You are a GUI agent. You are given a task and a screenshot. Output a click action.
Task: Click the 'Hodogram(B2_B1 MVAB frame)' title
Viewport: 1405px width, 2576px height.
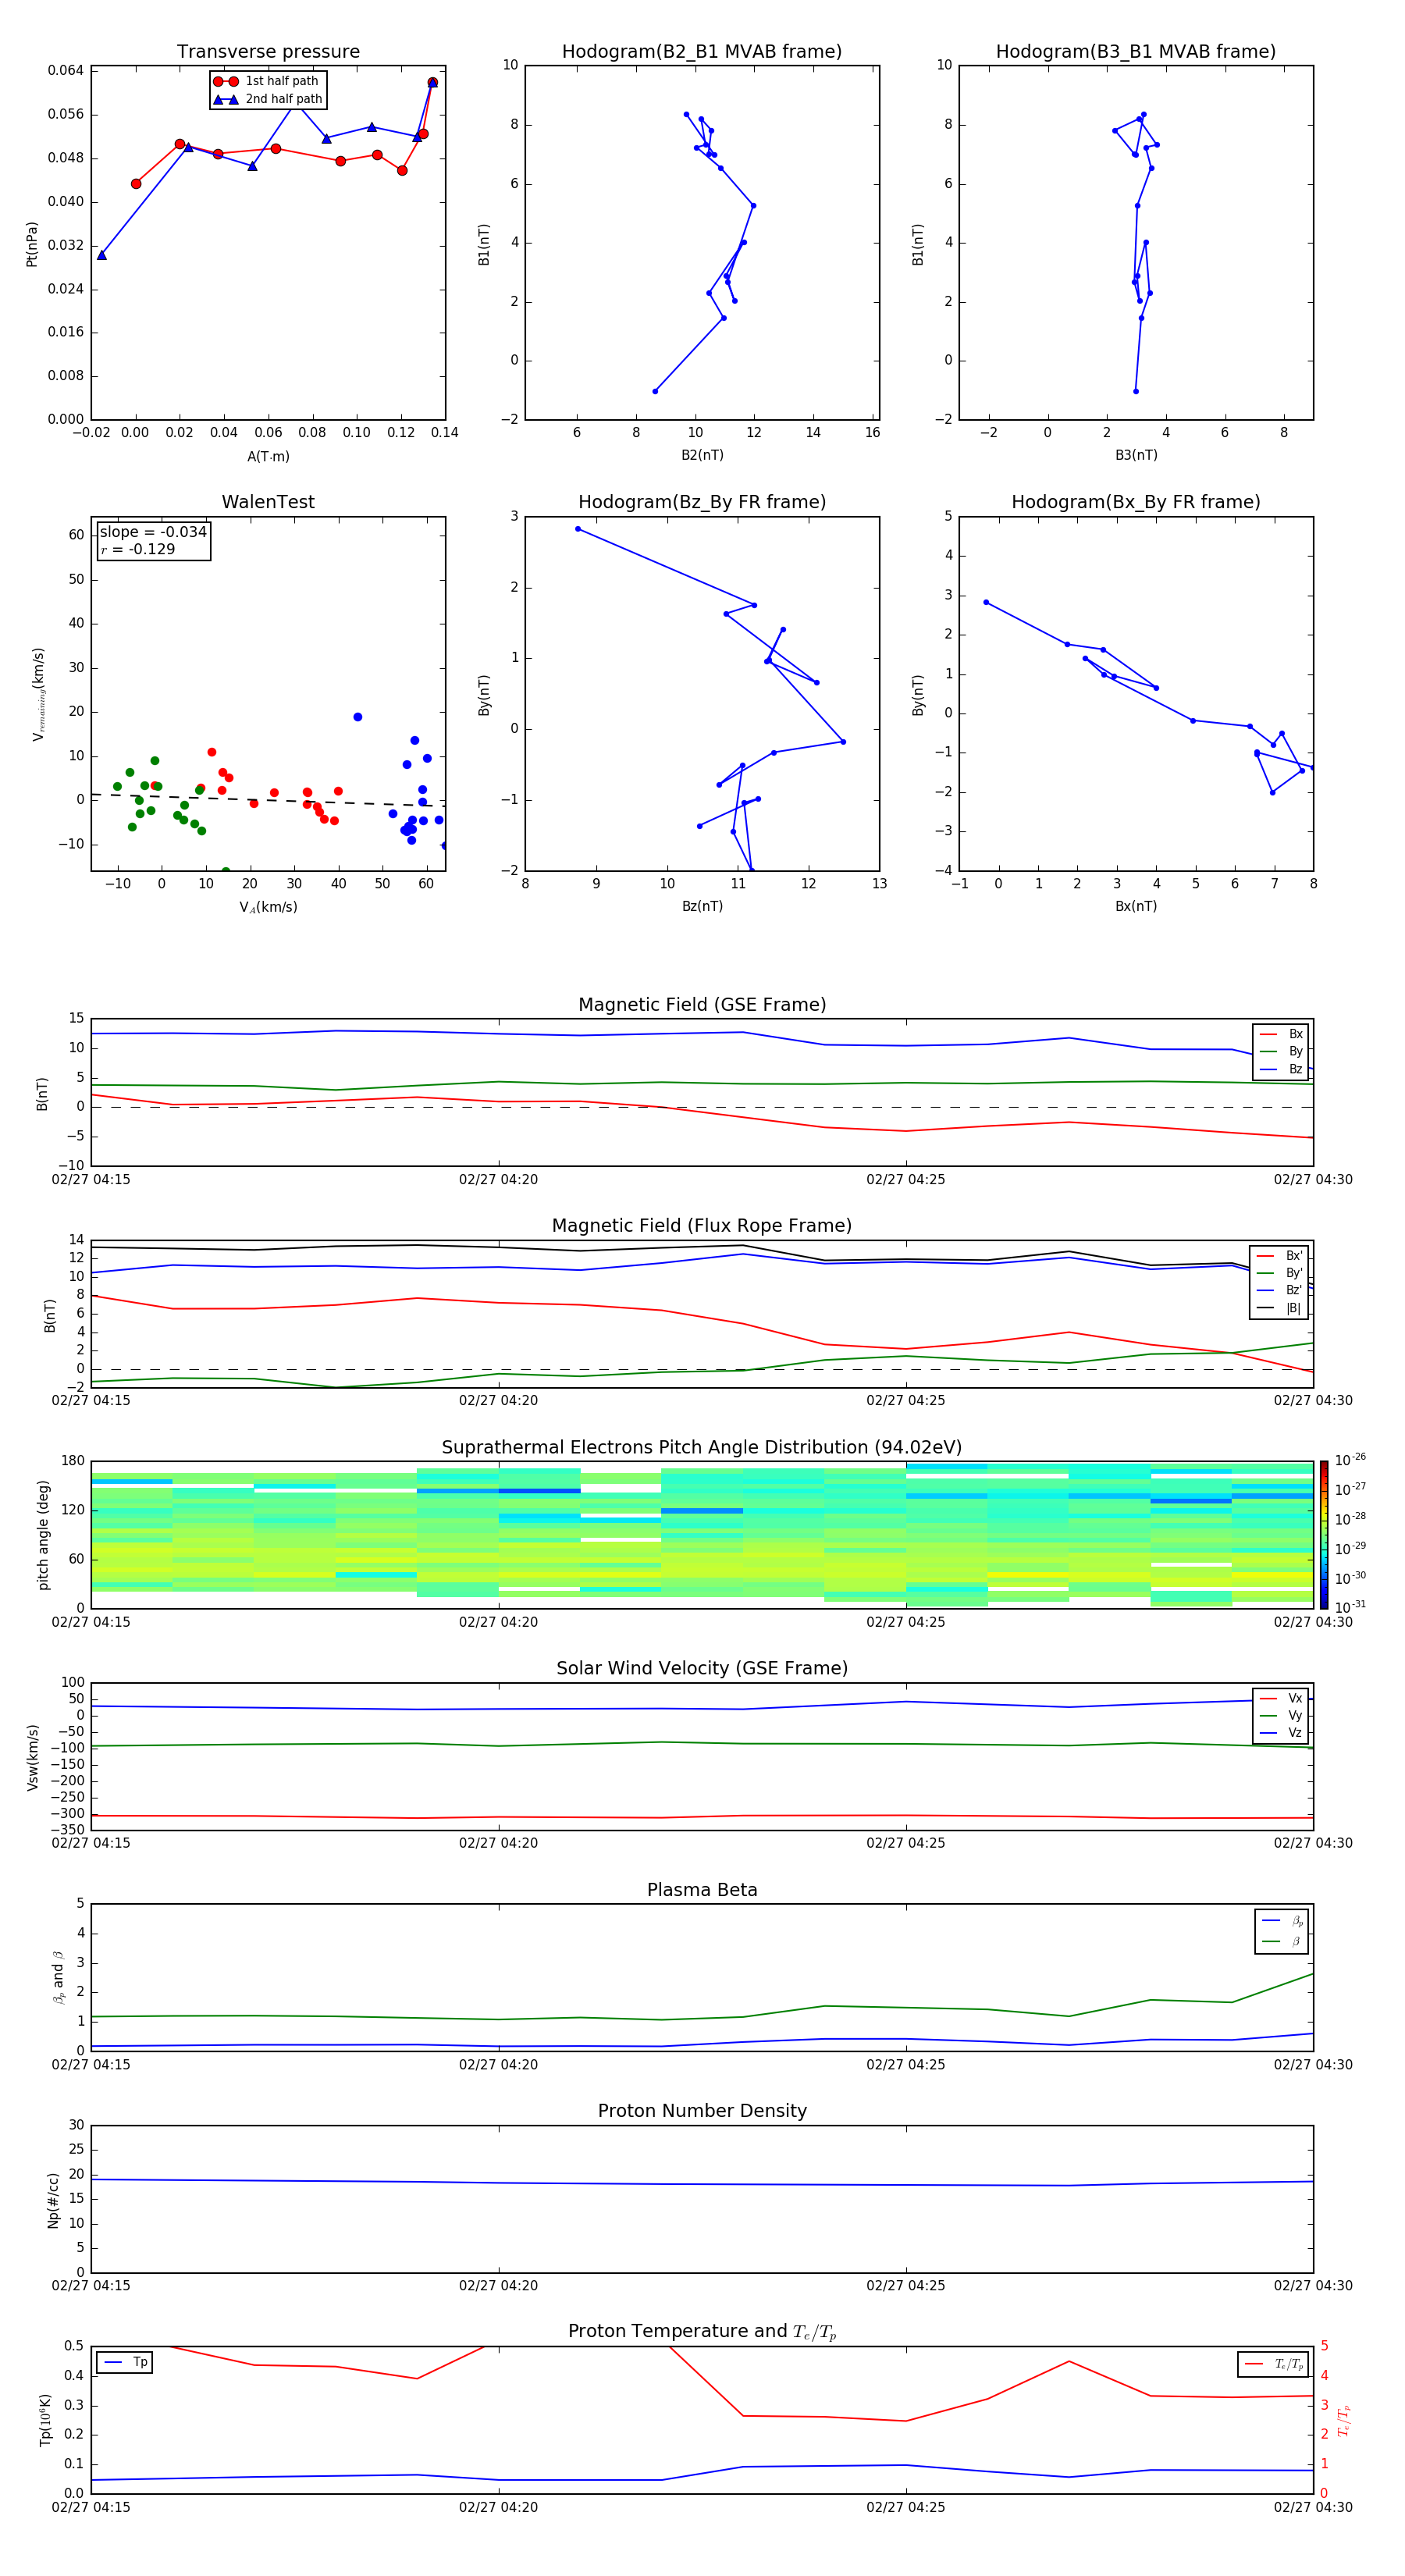[702, 52]
